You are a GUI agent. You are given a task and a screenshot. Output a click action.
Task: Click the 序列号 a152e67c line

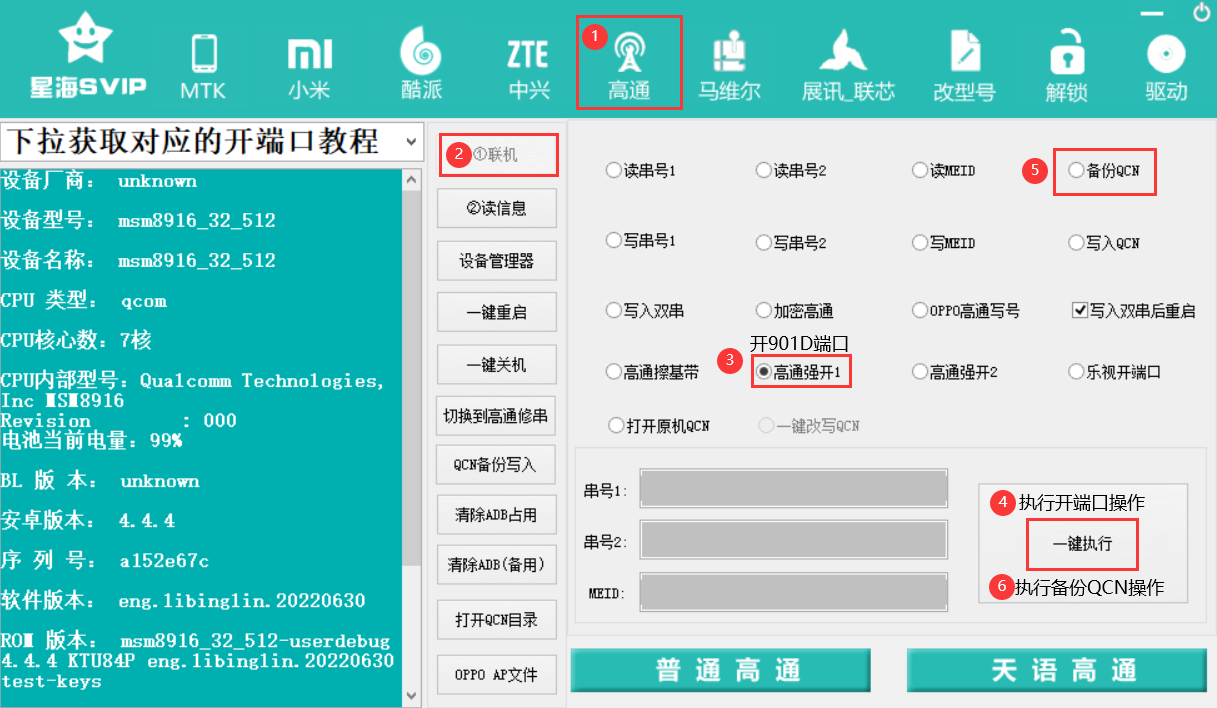coord(105,561)
